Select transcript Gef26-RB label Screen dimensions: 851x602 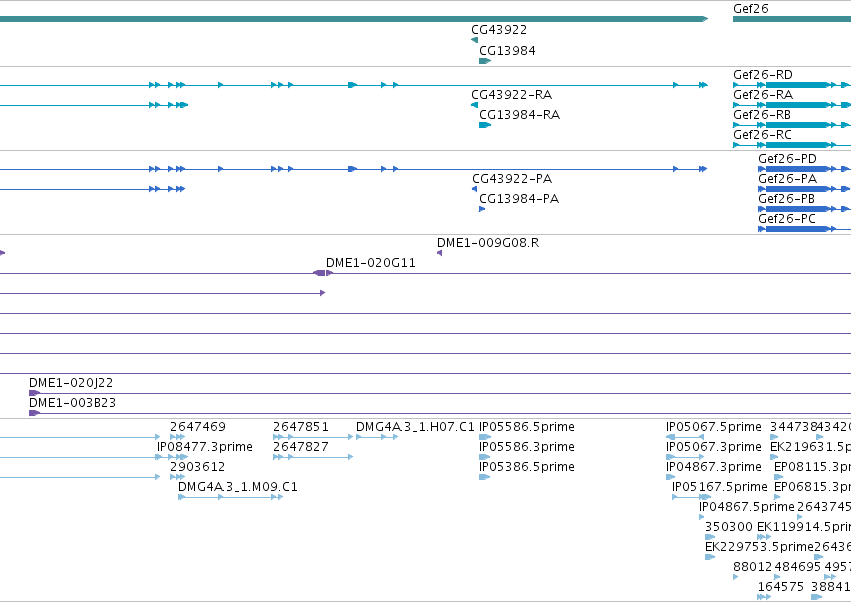point(762,115)
